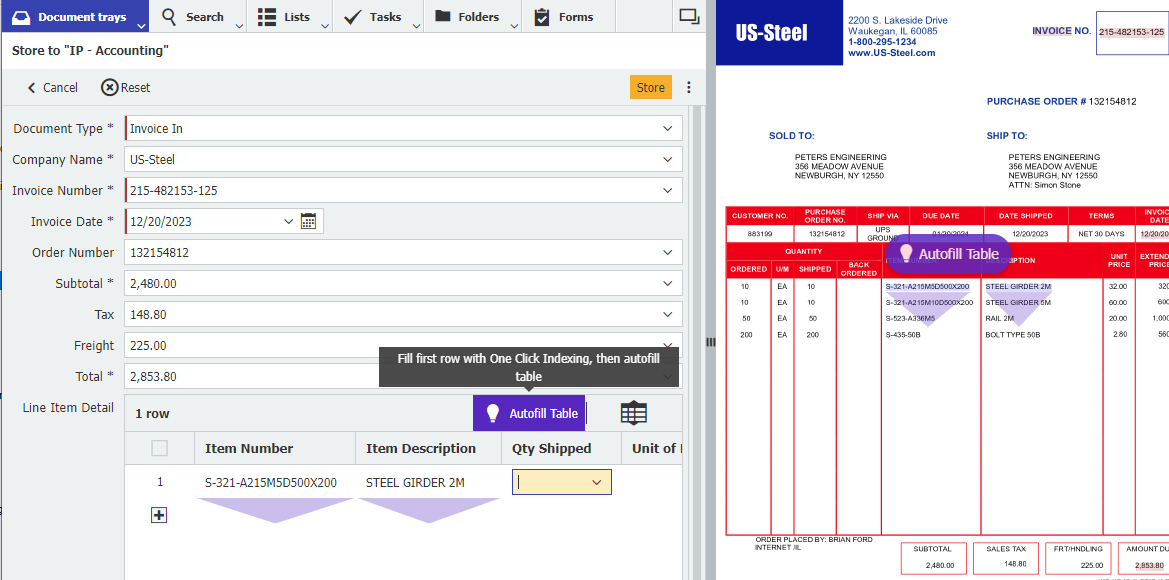Click the Autofill Table bubble on the invoice
The height and width of the screenshot is (580, 1169).
point(948,253)
